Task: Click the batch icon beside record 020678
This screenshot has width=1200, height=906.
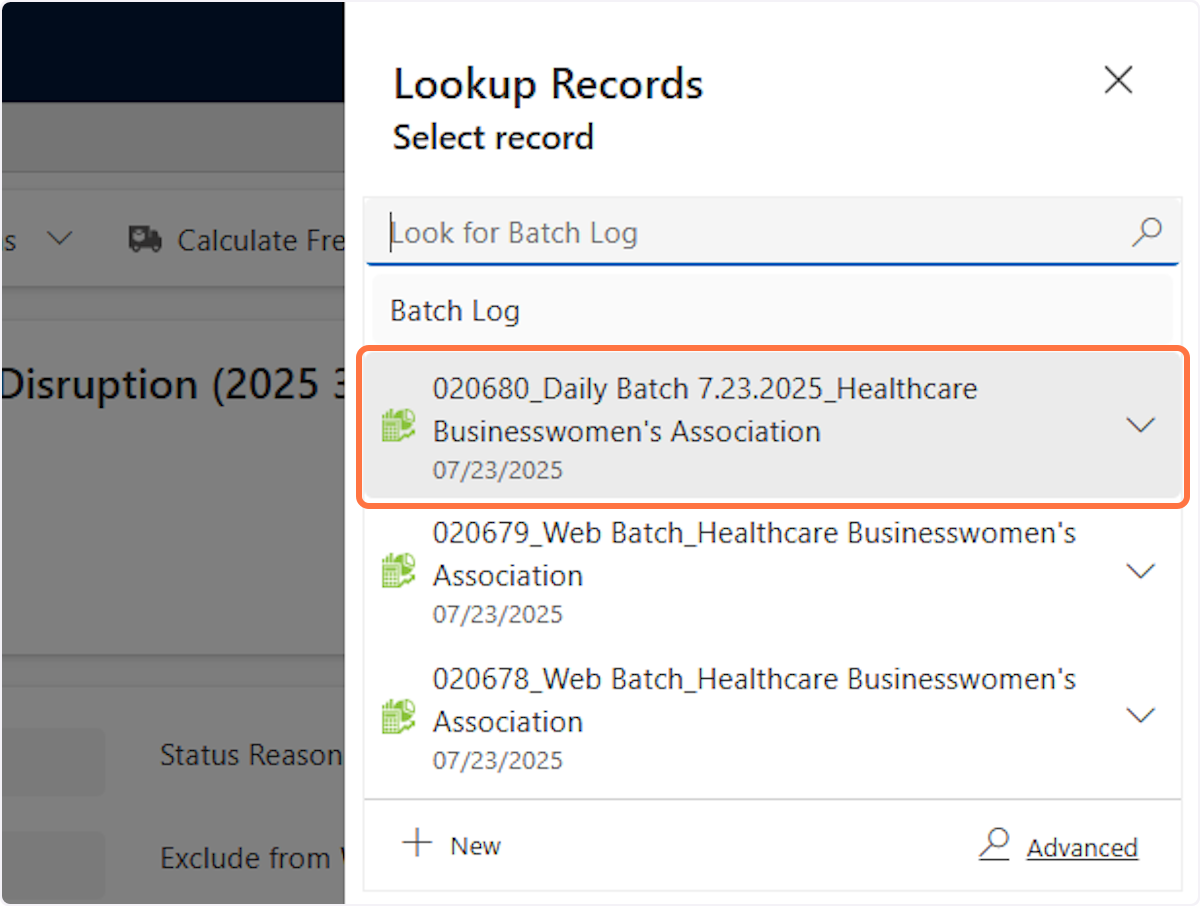Action: tap(399, 716)
